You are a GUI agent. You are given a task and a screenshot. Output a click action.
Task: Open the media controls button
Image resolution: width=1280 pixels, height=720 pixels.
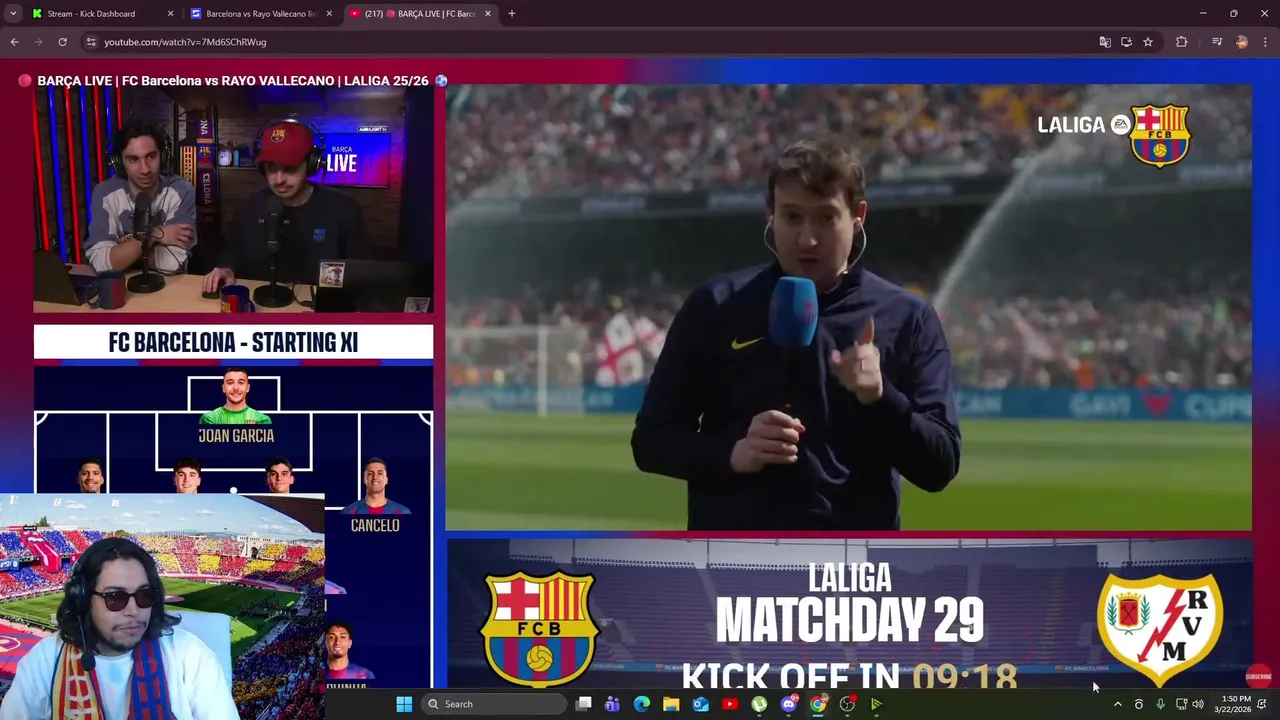pyautogui.click(x=1217, y=42)
